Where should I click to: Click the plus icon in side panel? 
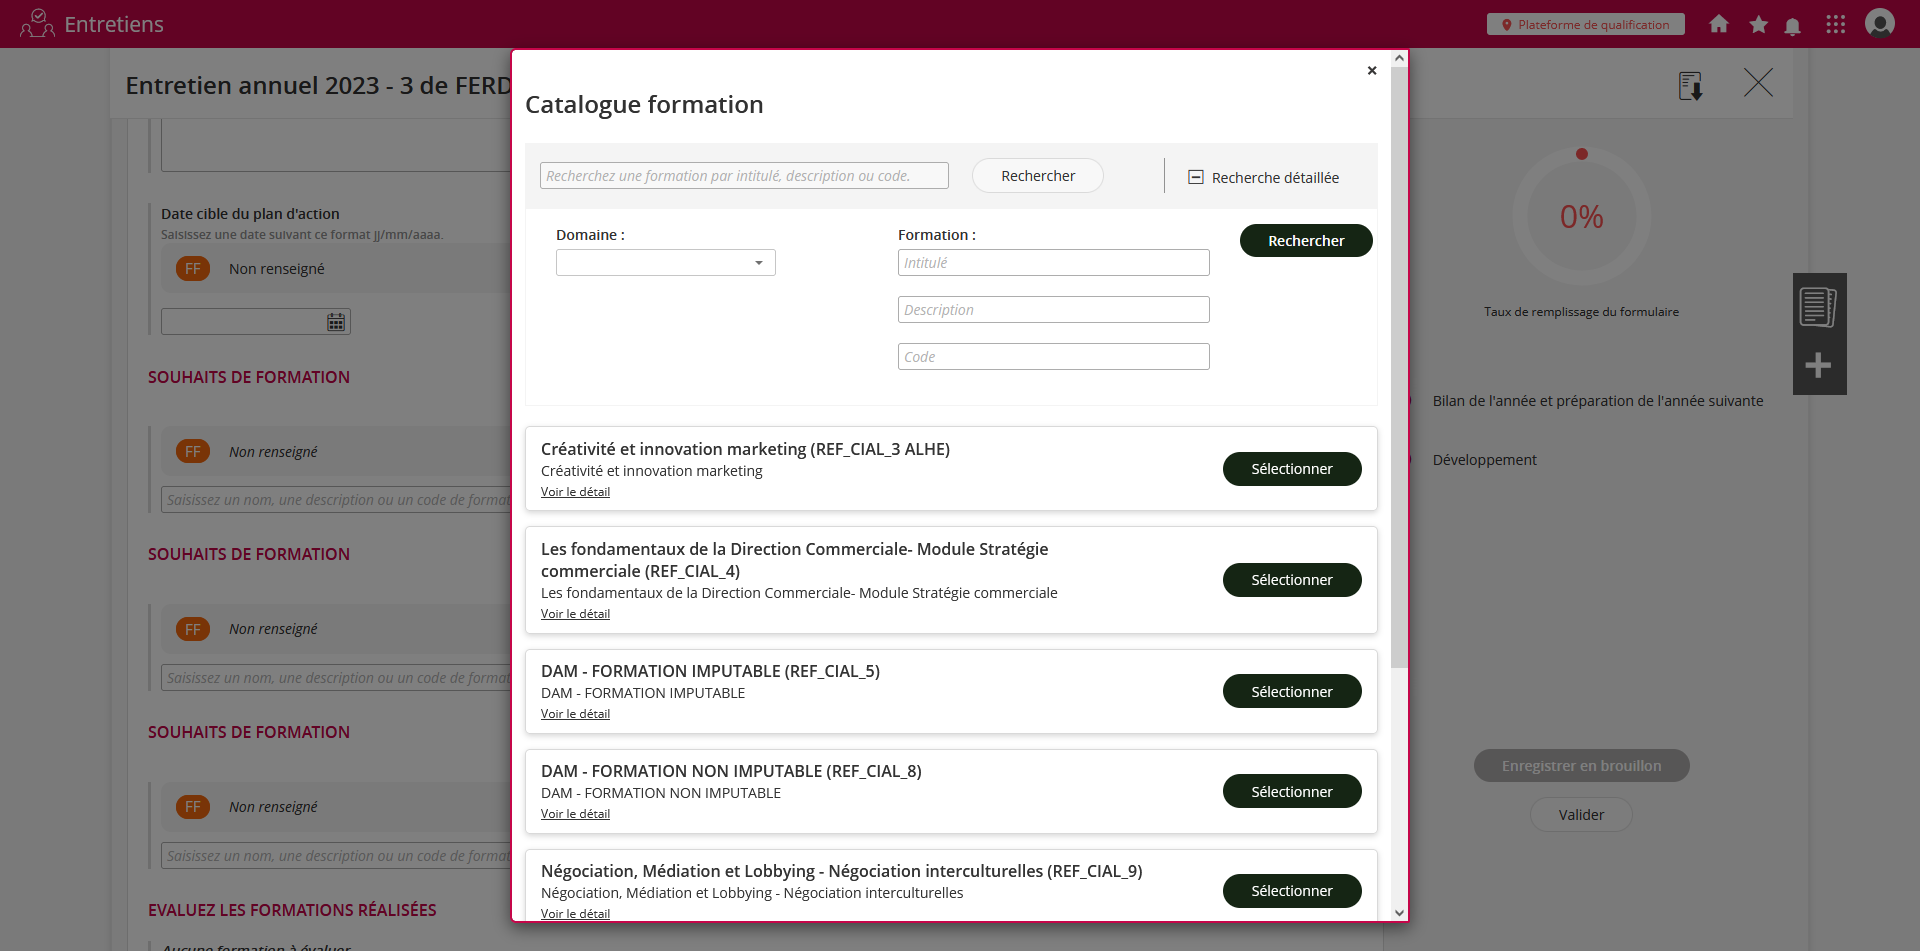[1818, 365]
